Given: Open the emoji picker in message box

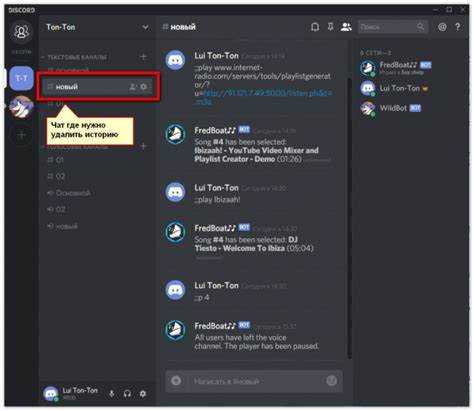Looking at the screenshot, I should [331, 381].
